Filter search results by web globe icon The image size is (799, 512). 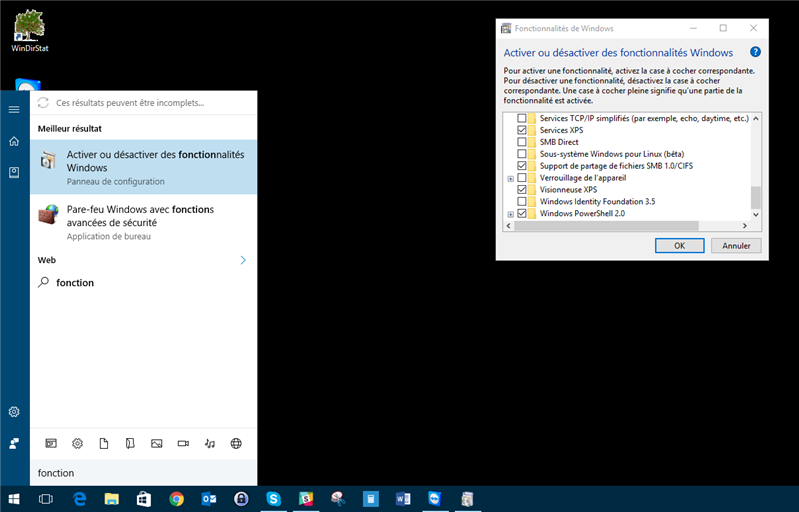pyautogui.click(x=236, y=443)
